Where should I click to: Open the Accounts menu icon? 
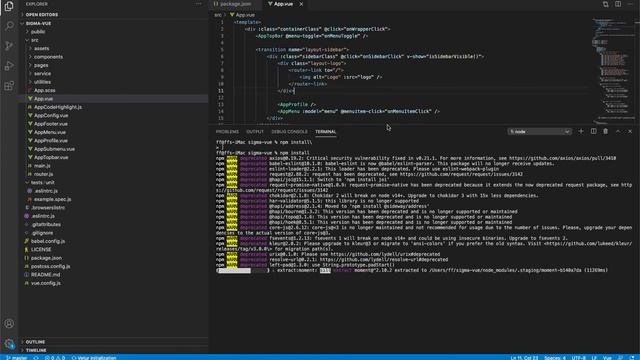pos(9,324)
